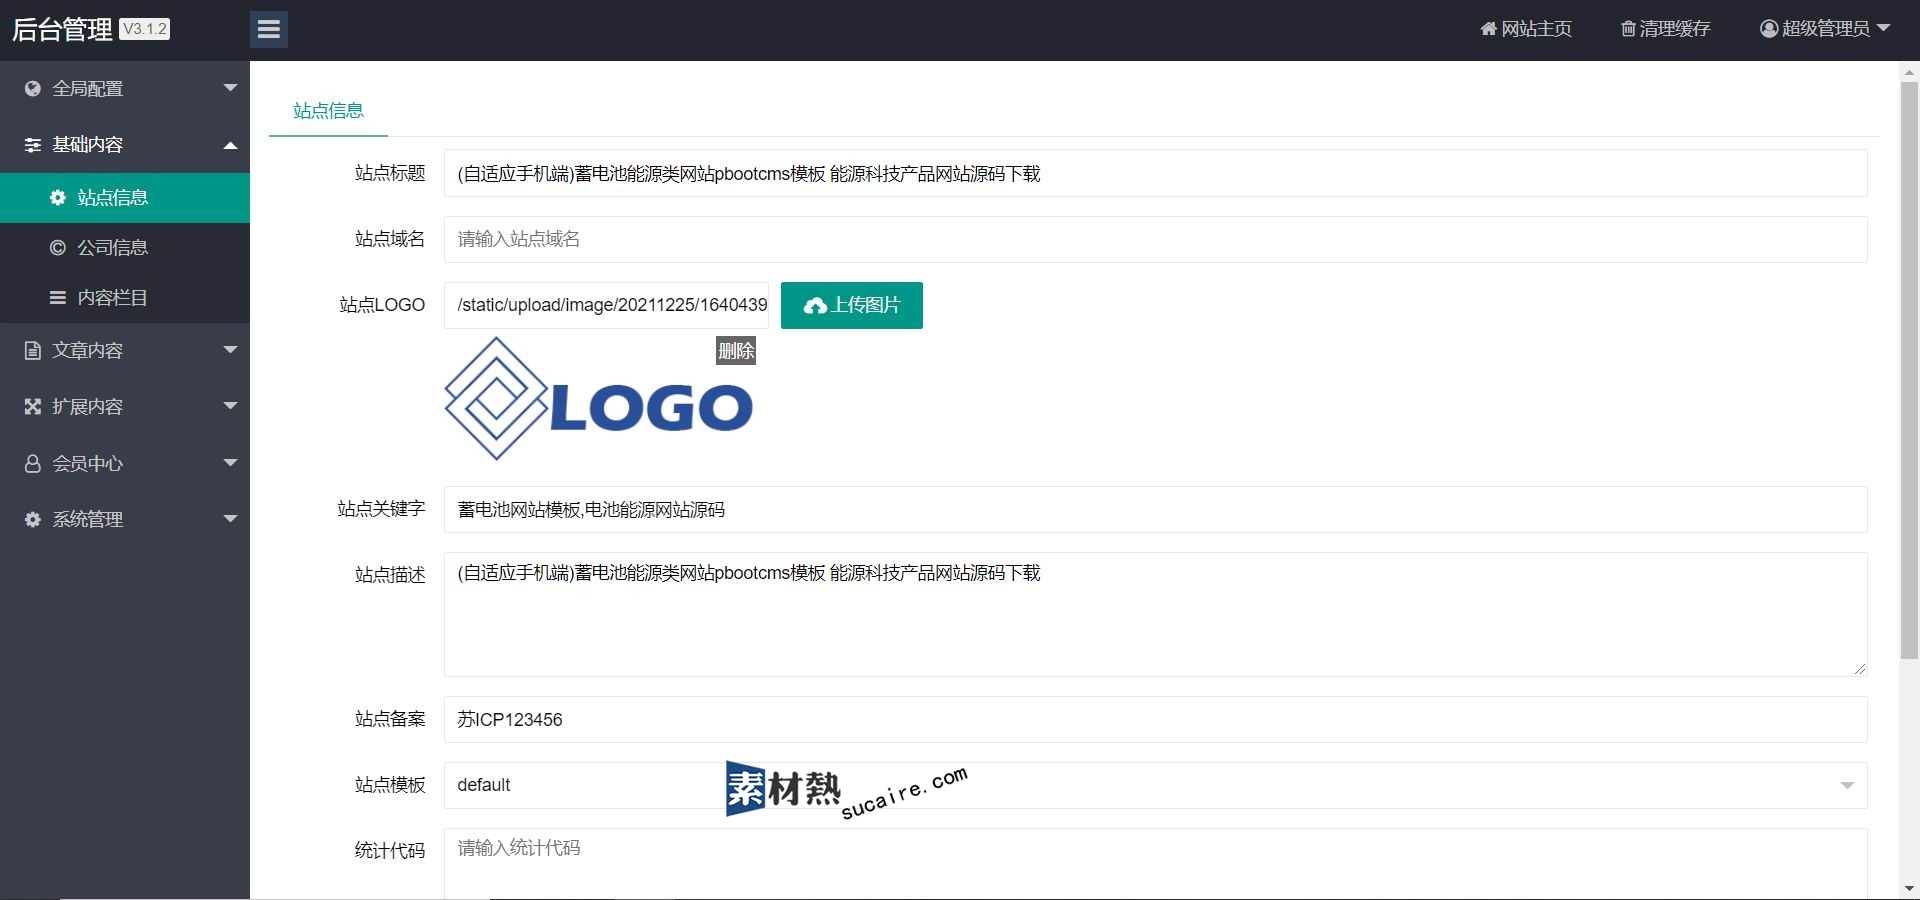Open 内容栏目 in the sidebar
This screenshot has width=1920, height=900.
click(x=125, y=298)
